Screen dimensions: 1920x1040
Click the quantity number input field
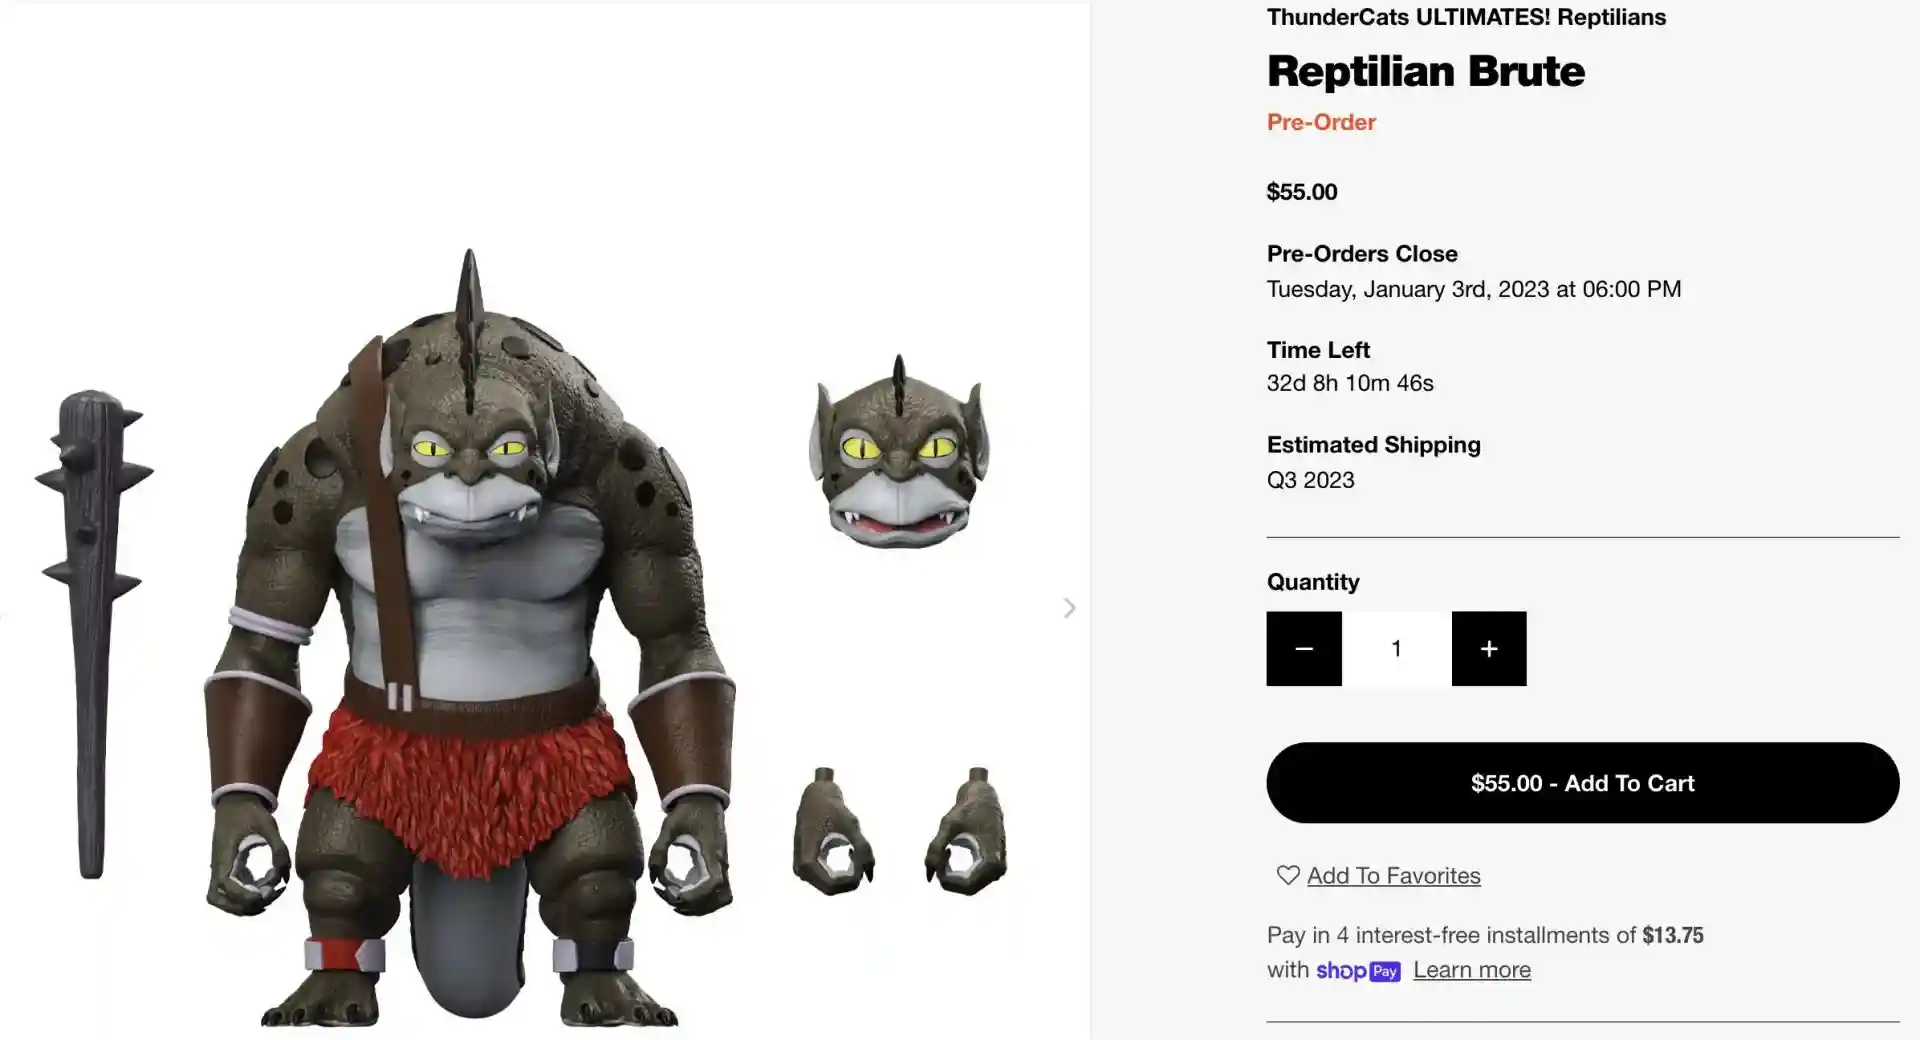1396,649
